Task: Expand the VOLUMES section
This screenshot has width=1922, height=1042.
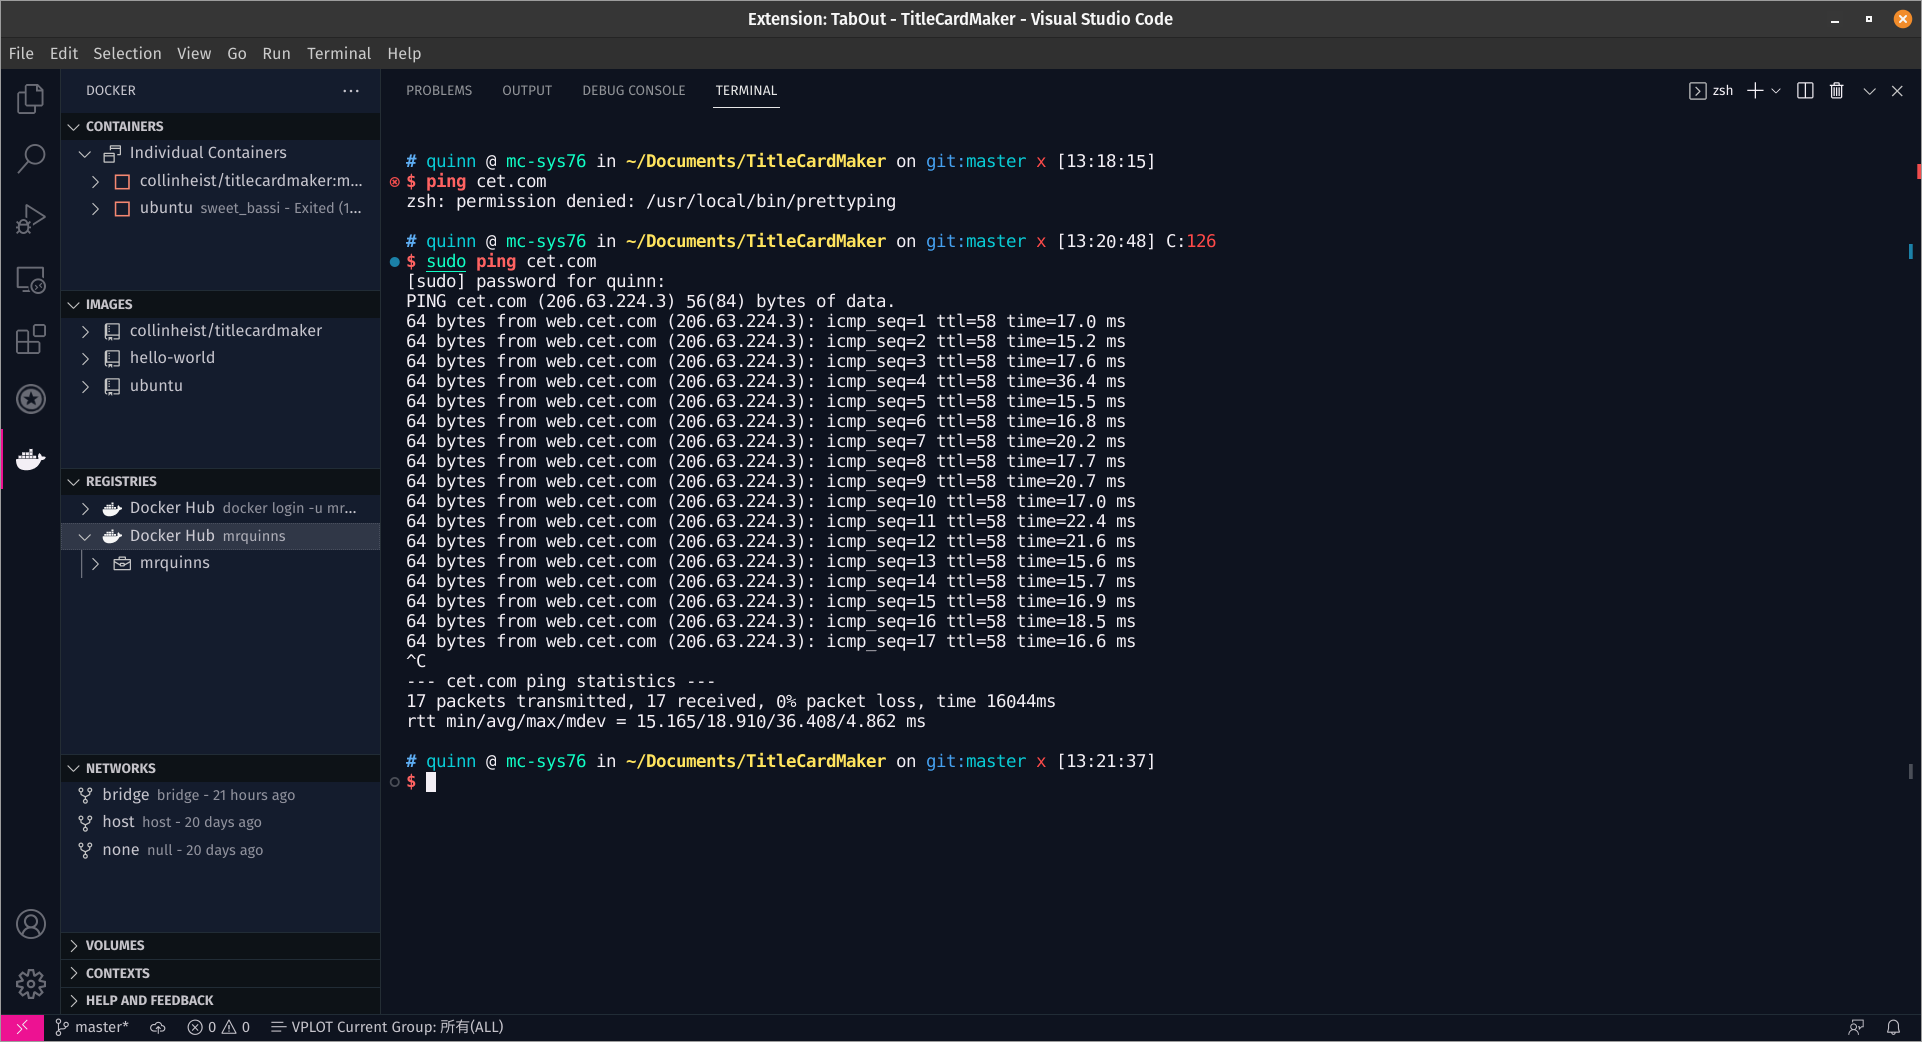Action: (x=74, y=945)
